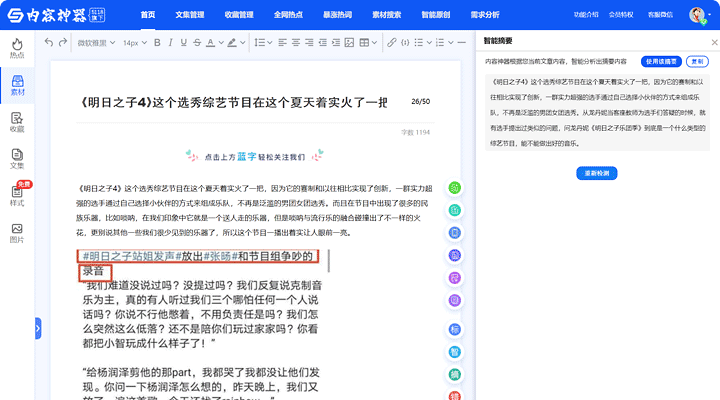720x400 pixels.
Task: Open the 客服微信 link
Action: [x=660, y=15]
